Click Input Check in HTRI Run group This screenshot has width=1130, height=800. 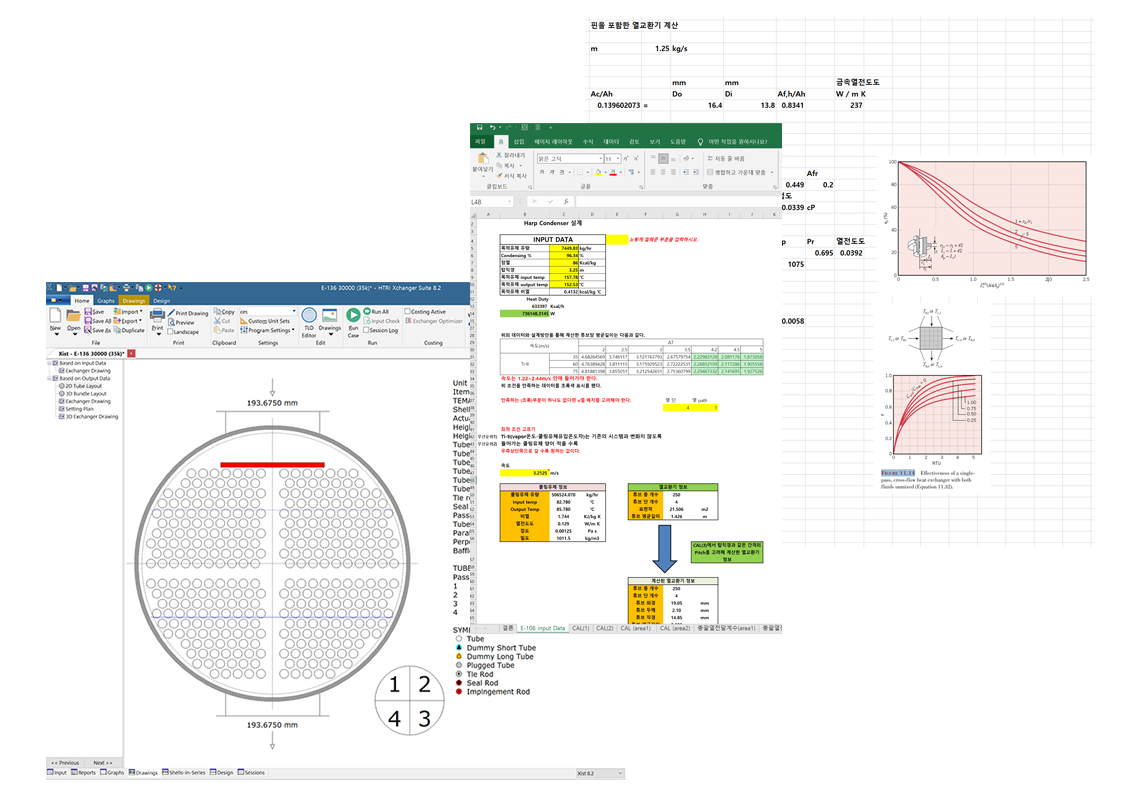pos(381,321)
